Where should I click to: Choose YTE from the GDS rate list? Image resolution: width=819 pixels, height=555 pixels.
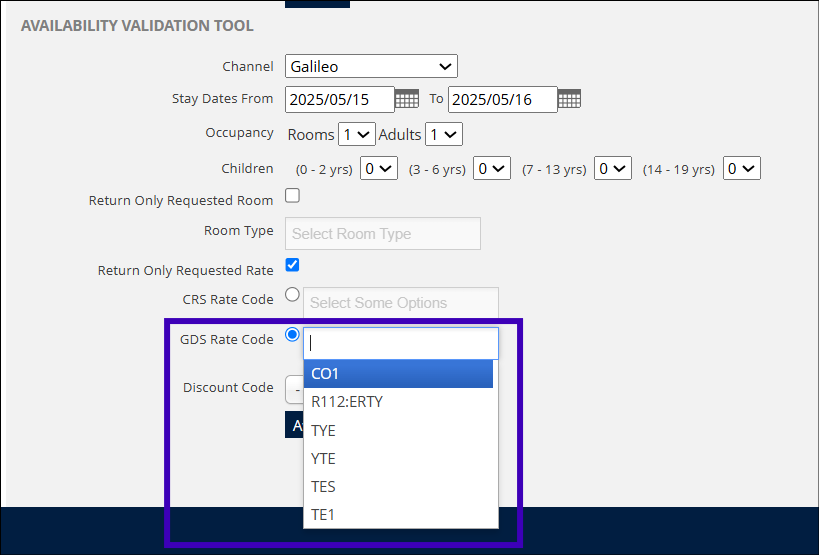(x=399, y=458)
